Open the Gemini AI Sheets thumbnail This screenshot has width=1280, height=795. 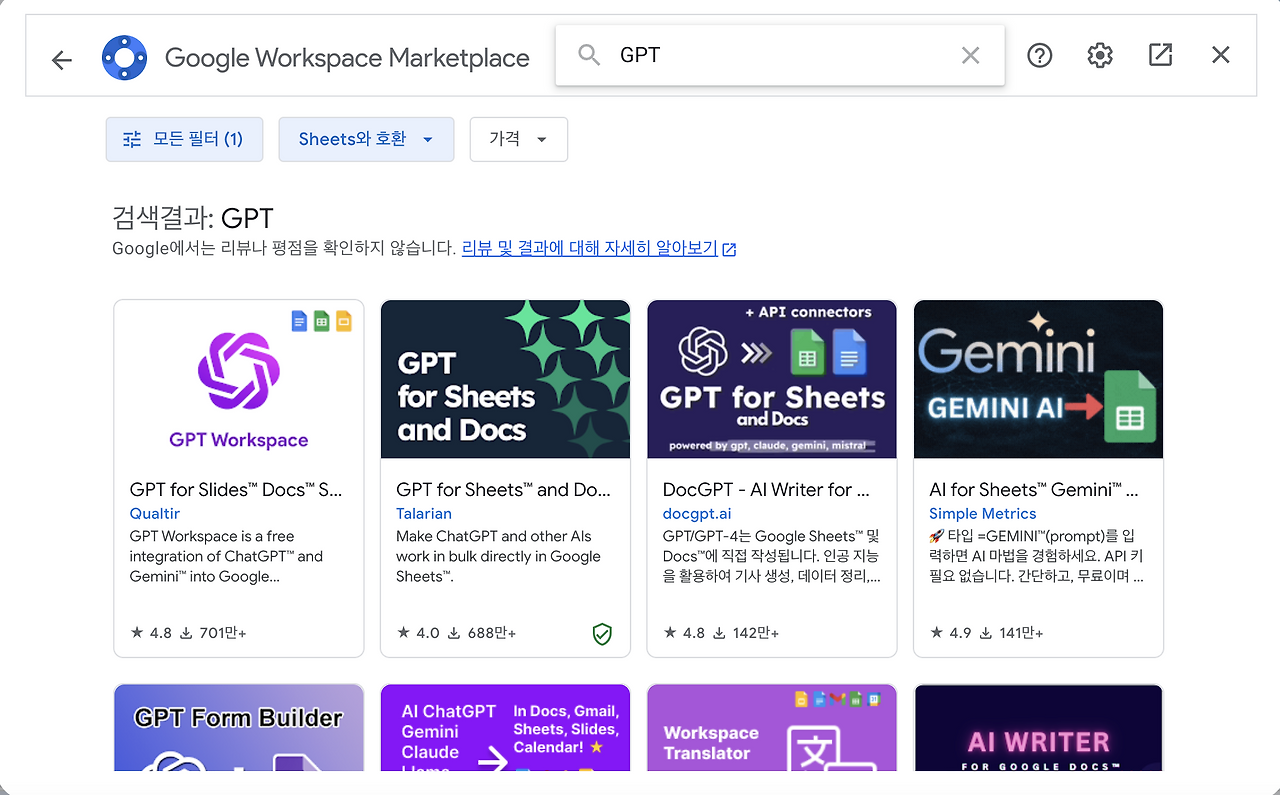click(x=1038, y=379)
